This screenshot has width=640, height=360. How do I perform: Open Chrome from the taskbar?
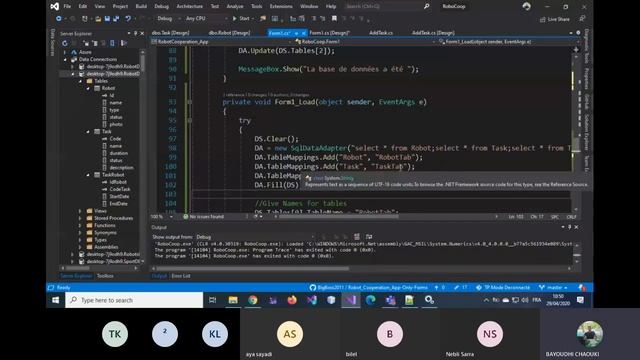(253, 300)
